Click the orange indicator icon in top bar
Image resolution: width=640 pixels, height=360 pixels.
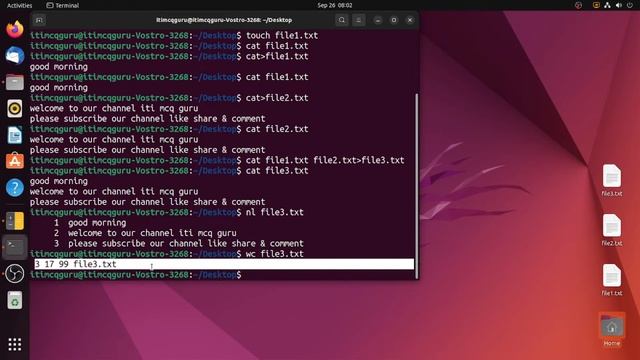click(x=596, y=5)
